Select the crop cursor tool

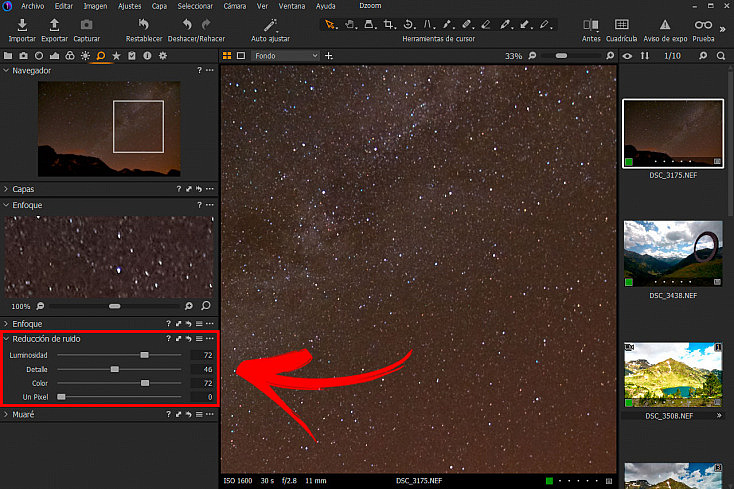(389, 24)
